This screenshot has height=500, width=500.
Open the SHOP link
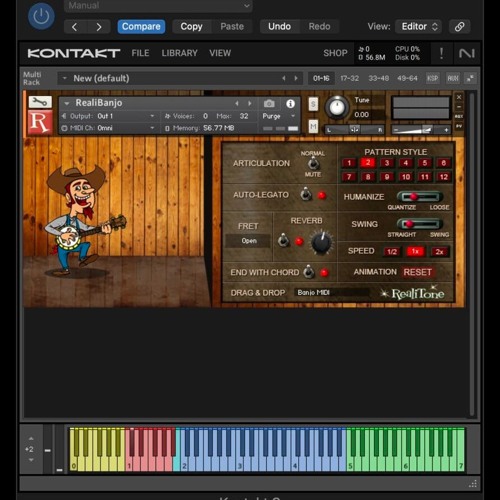(335, 53)
